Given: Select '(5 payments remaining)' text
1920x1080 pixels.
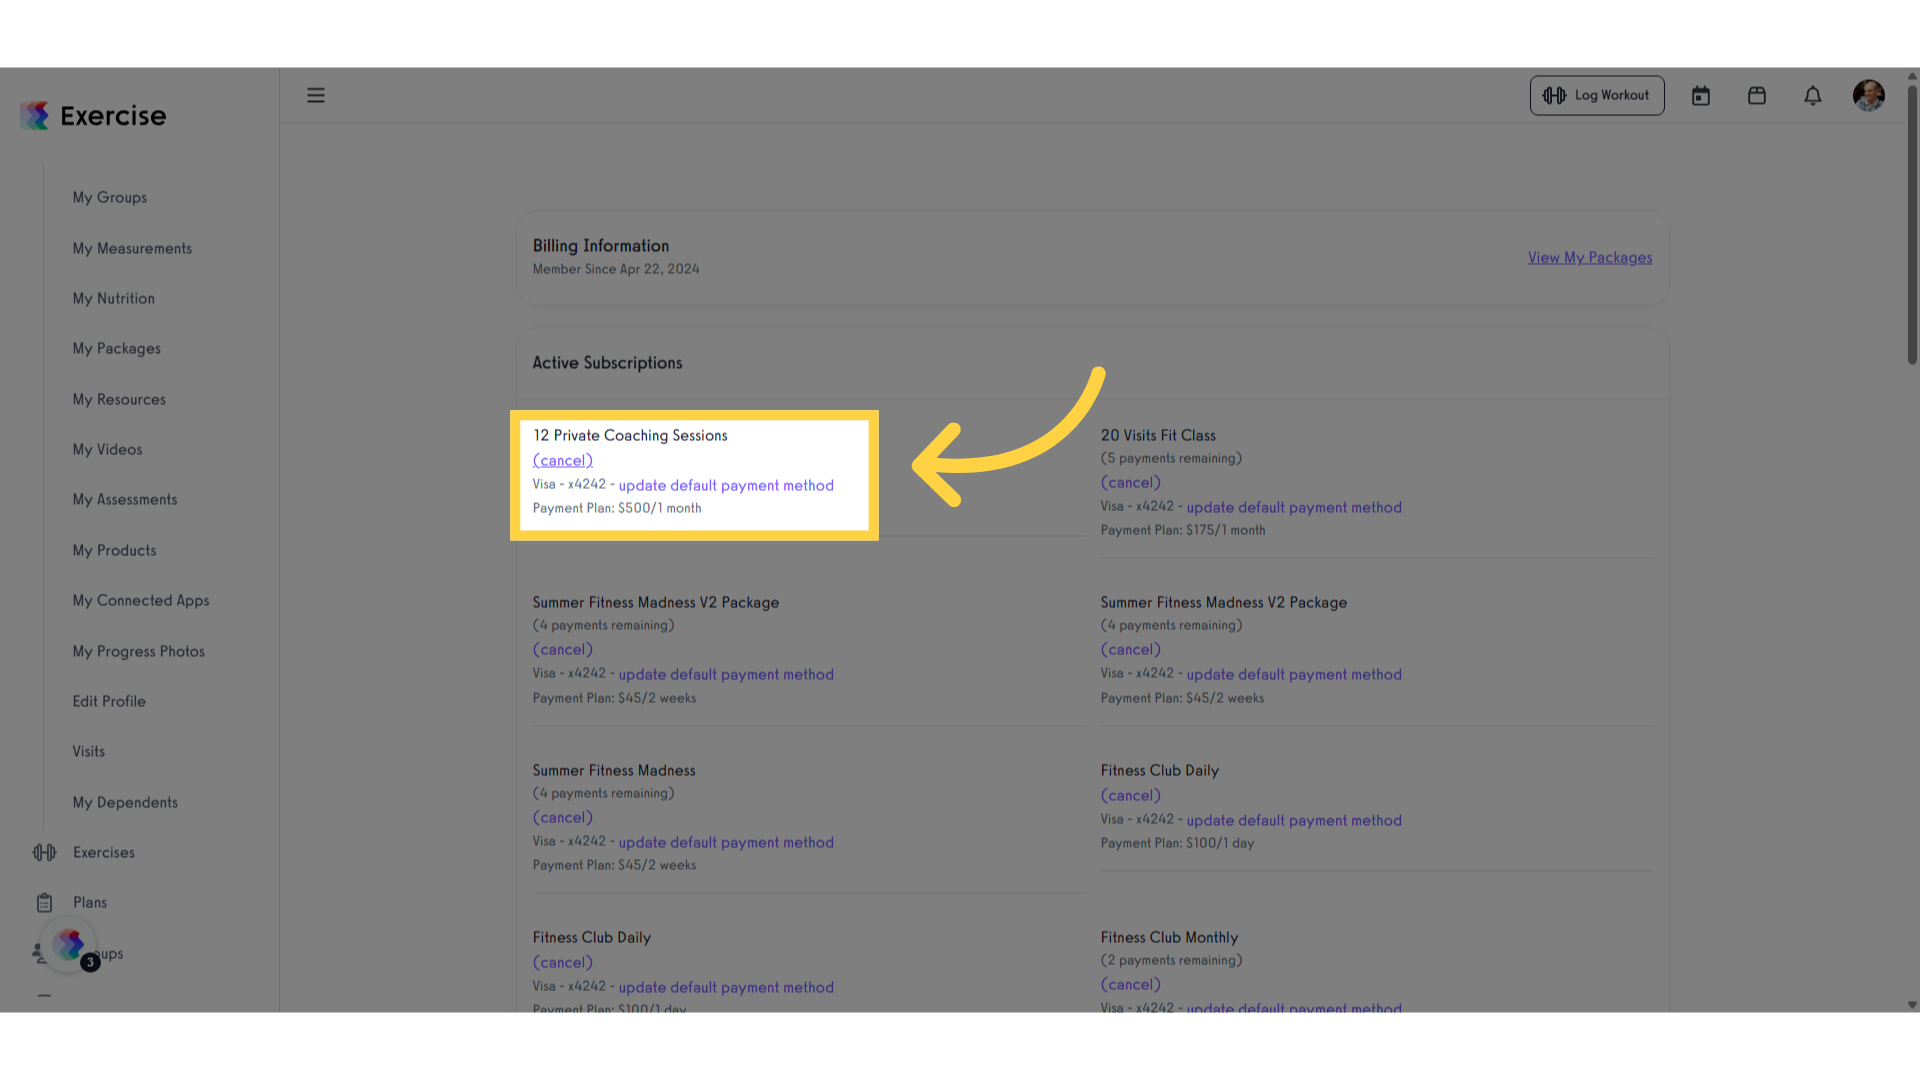Looking at the screenshot, I should pos(1171,458).
